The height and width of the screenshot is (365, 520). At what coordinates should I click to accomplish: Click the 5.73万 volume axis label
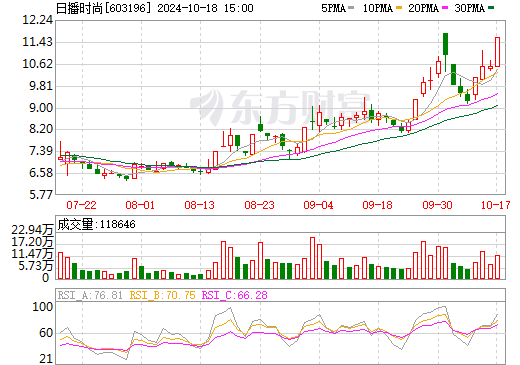point(36,266)
